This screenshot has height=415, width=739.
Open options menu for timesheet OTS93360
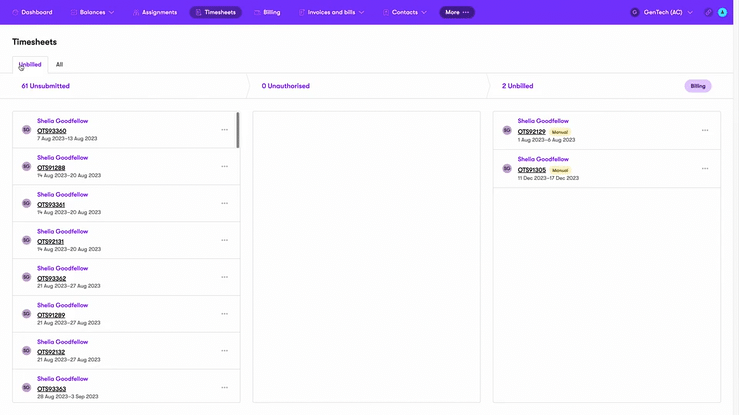(225, 130)
